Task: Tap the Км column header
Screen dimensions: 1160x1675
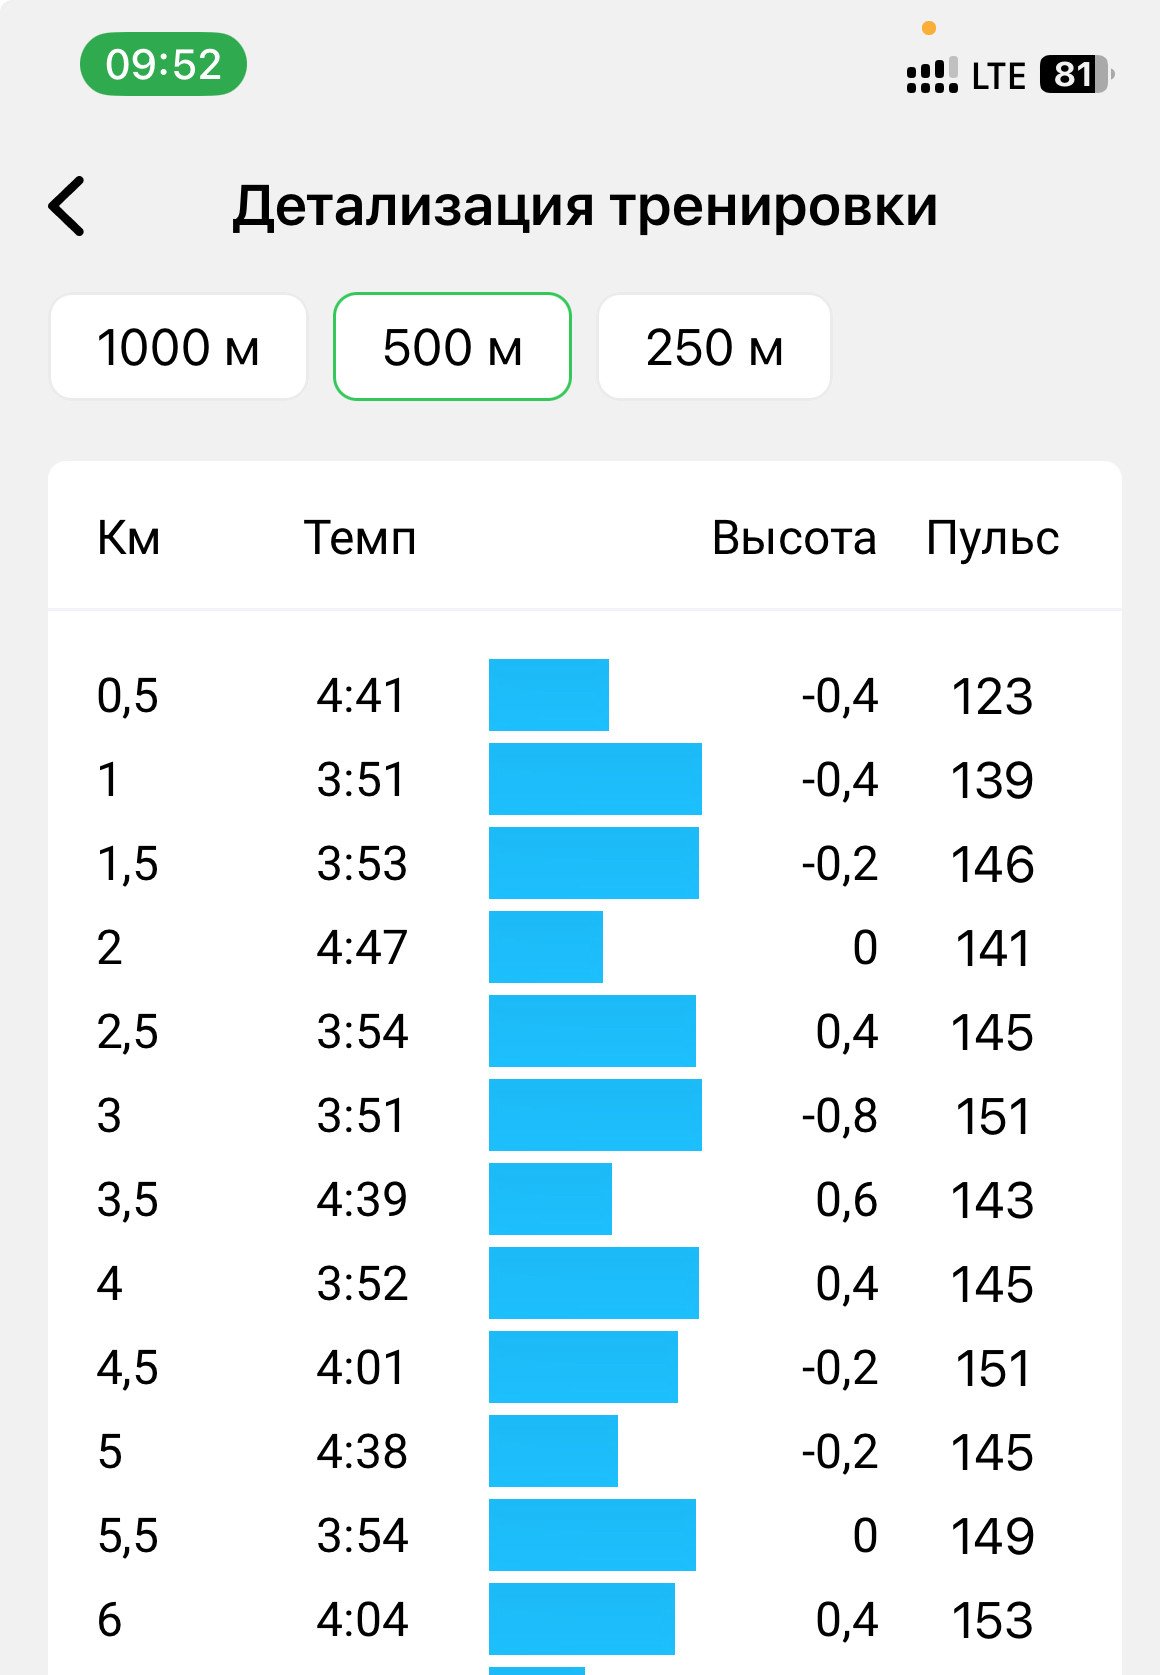Action: pyautogui.click(x=128, y=538)
